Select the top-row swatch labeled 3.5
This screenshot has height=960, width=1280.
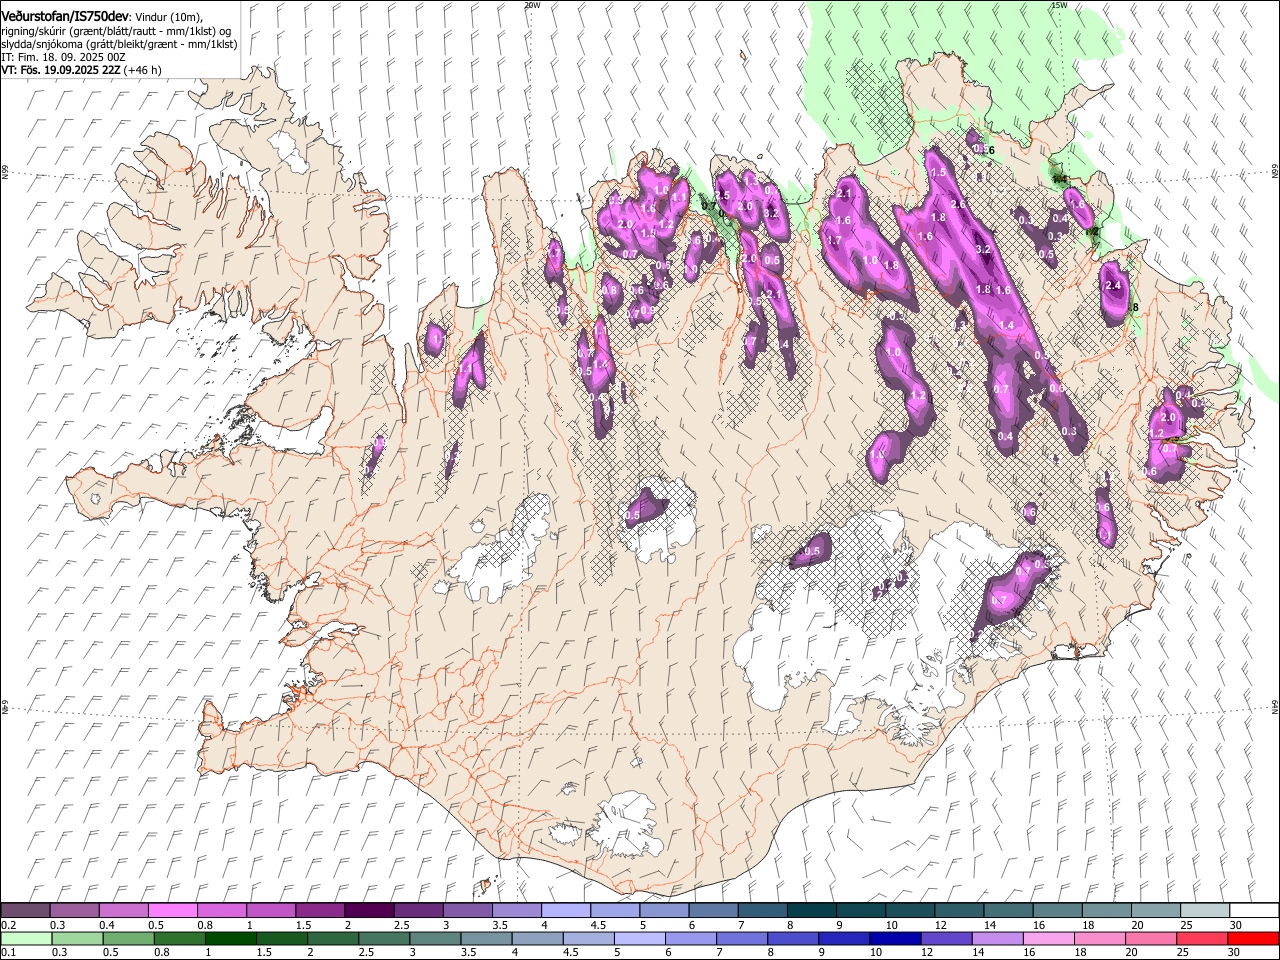coord(516,911)
